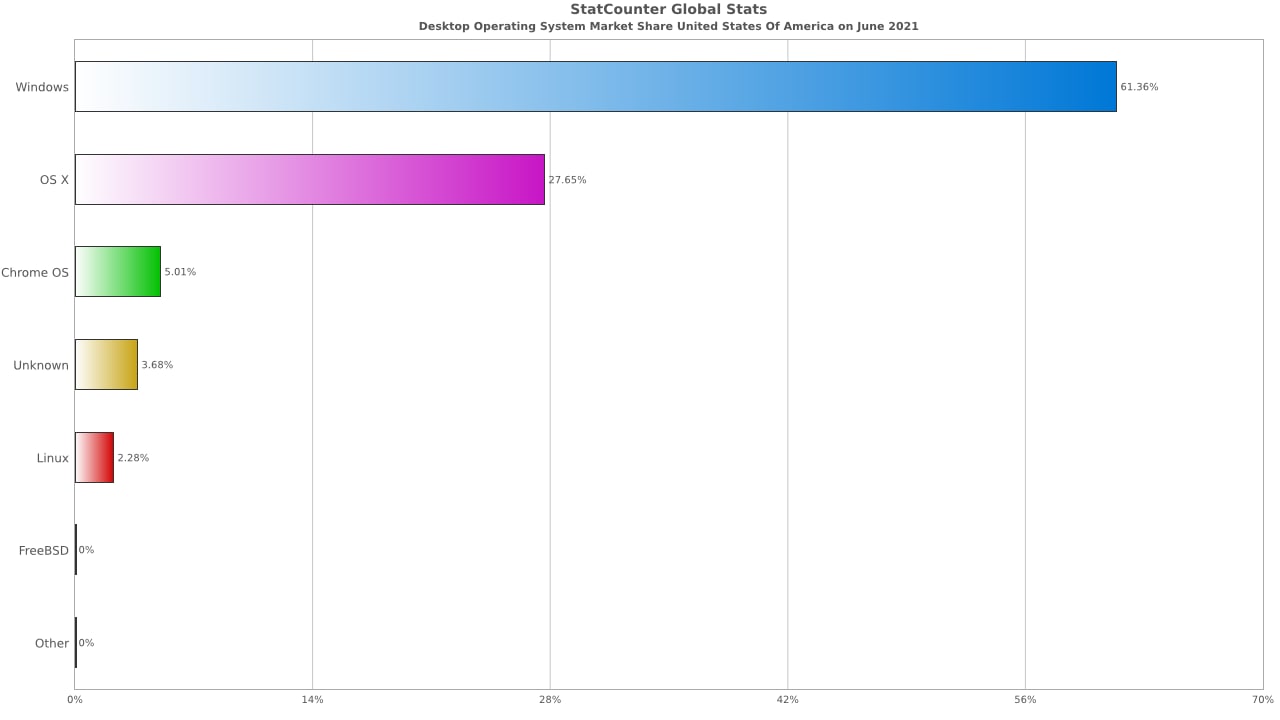Select the 3.68% value label
This screenshot has height=720, width=1280.
pos(157,365)
